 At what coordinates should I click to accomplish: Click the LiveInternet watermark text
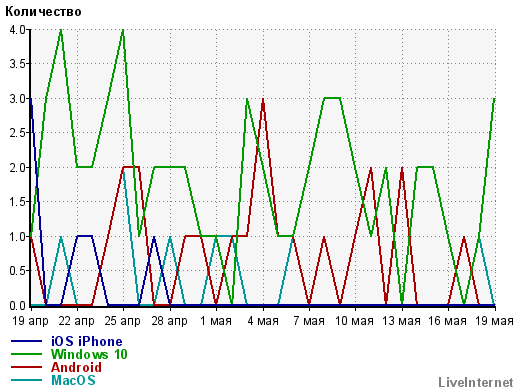coord(476,382)
